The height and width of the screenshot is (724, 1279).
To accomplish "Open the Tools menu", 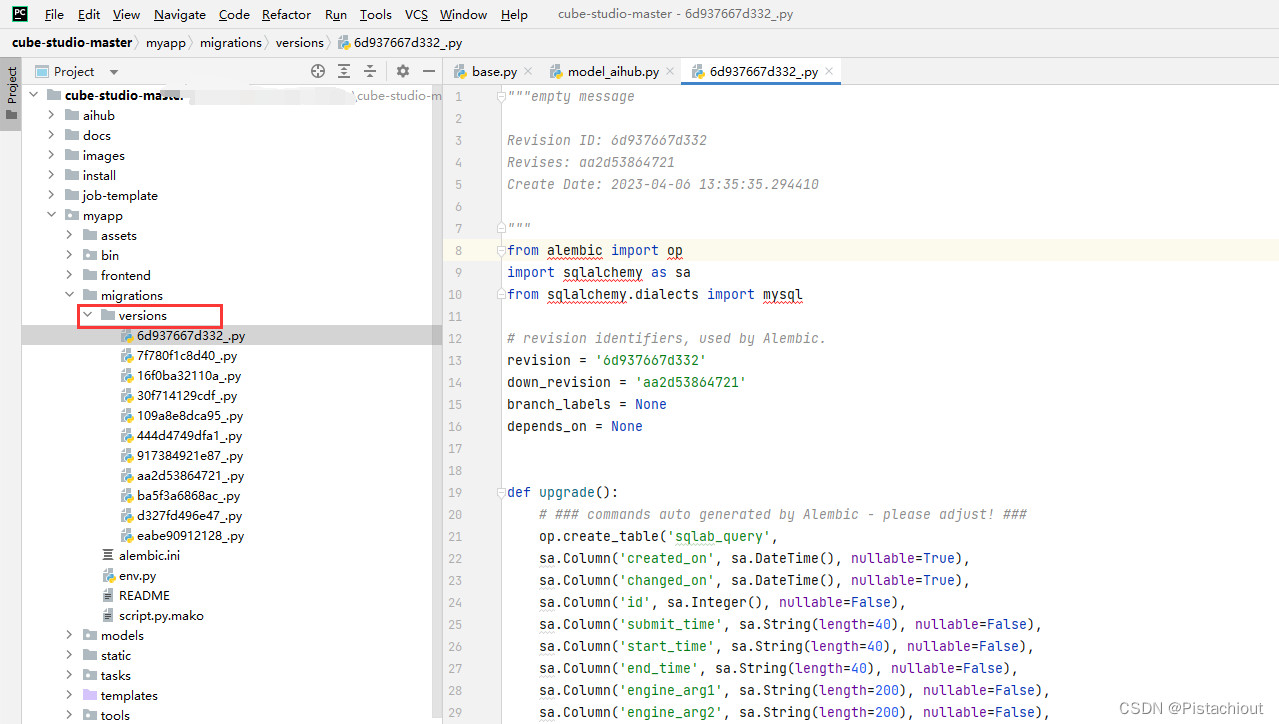I will [376, 14].
